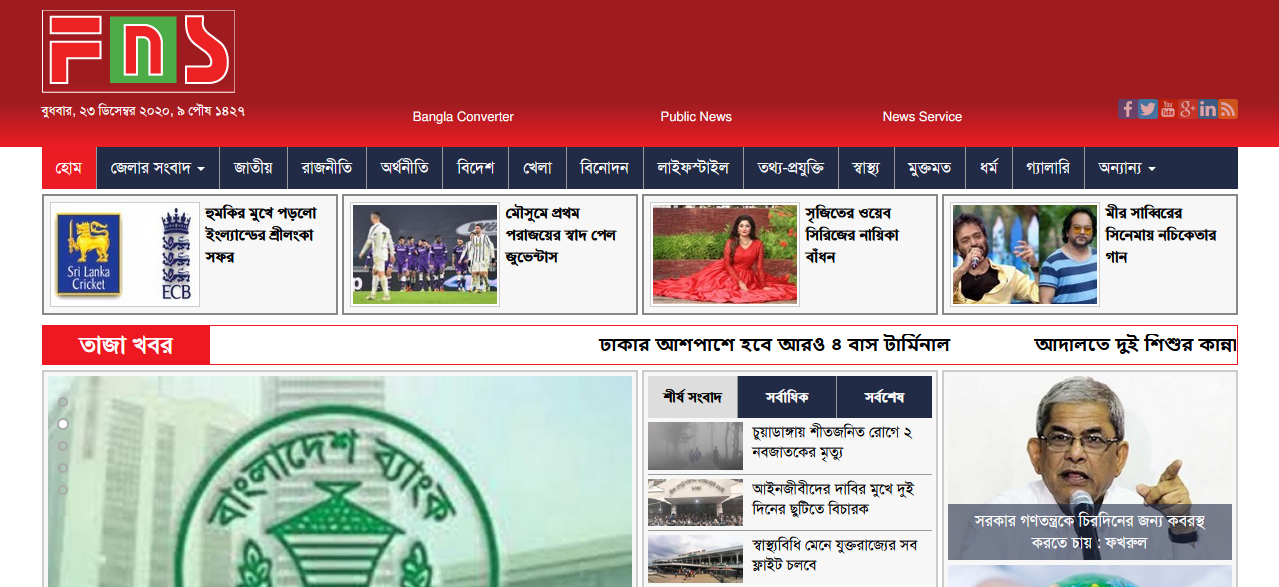This screenshot has height=587, width=1279.
Task: Open the বিদেশ menu section
Action: point(476,168)
